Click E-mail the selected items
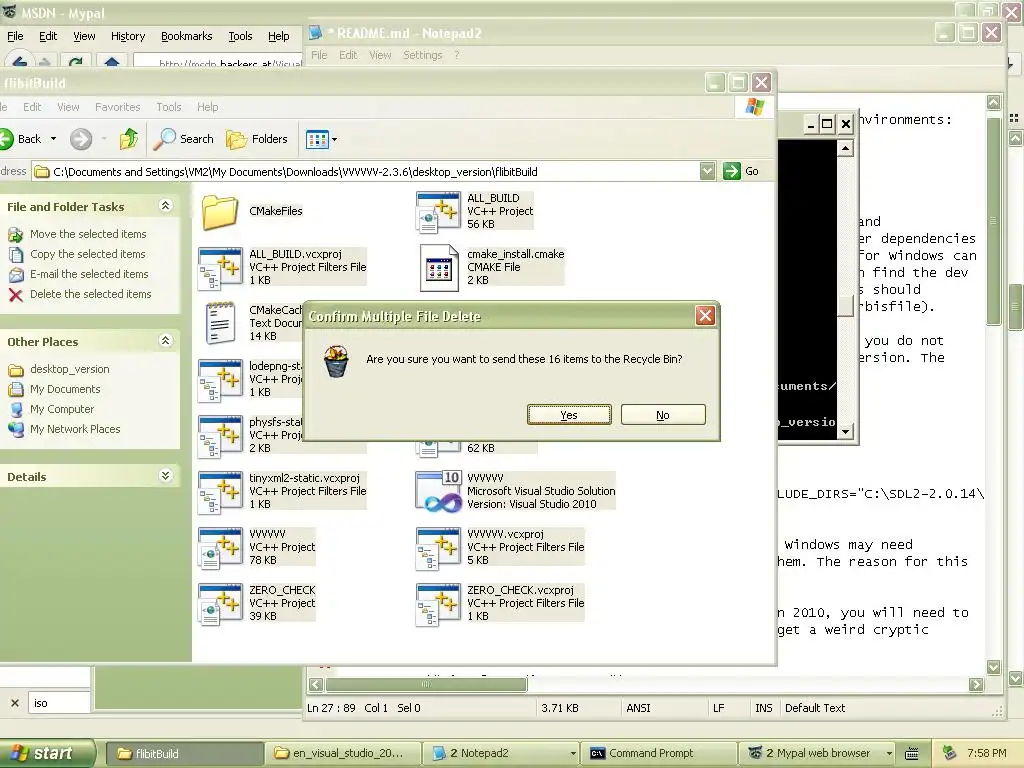The width and height of the screenshot is (1024, 768). coord(89,274)
